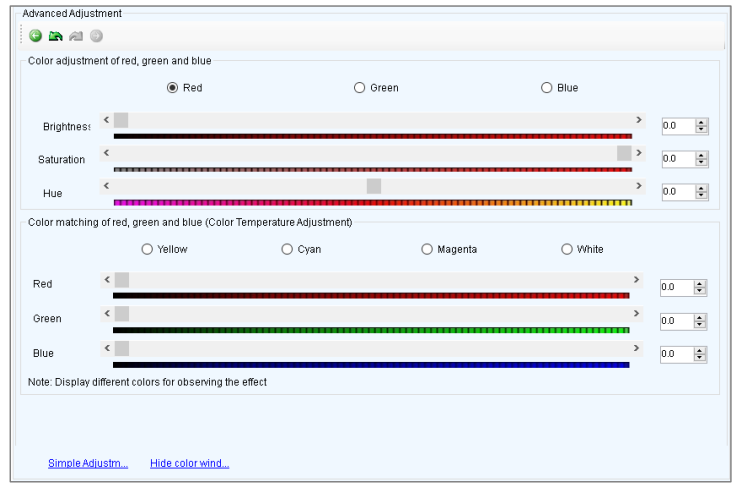736x486 pixels.
Task: Select the Green color radio button
Action: [359, 88]
